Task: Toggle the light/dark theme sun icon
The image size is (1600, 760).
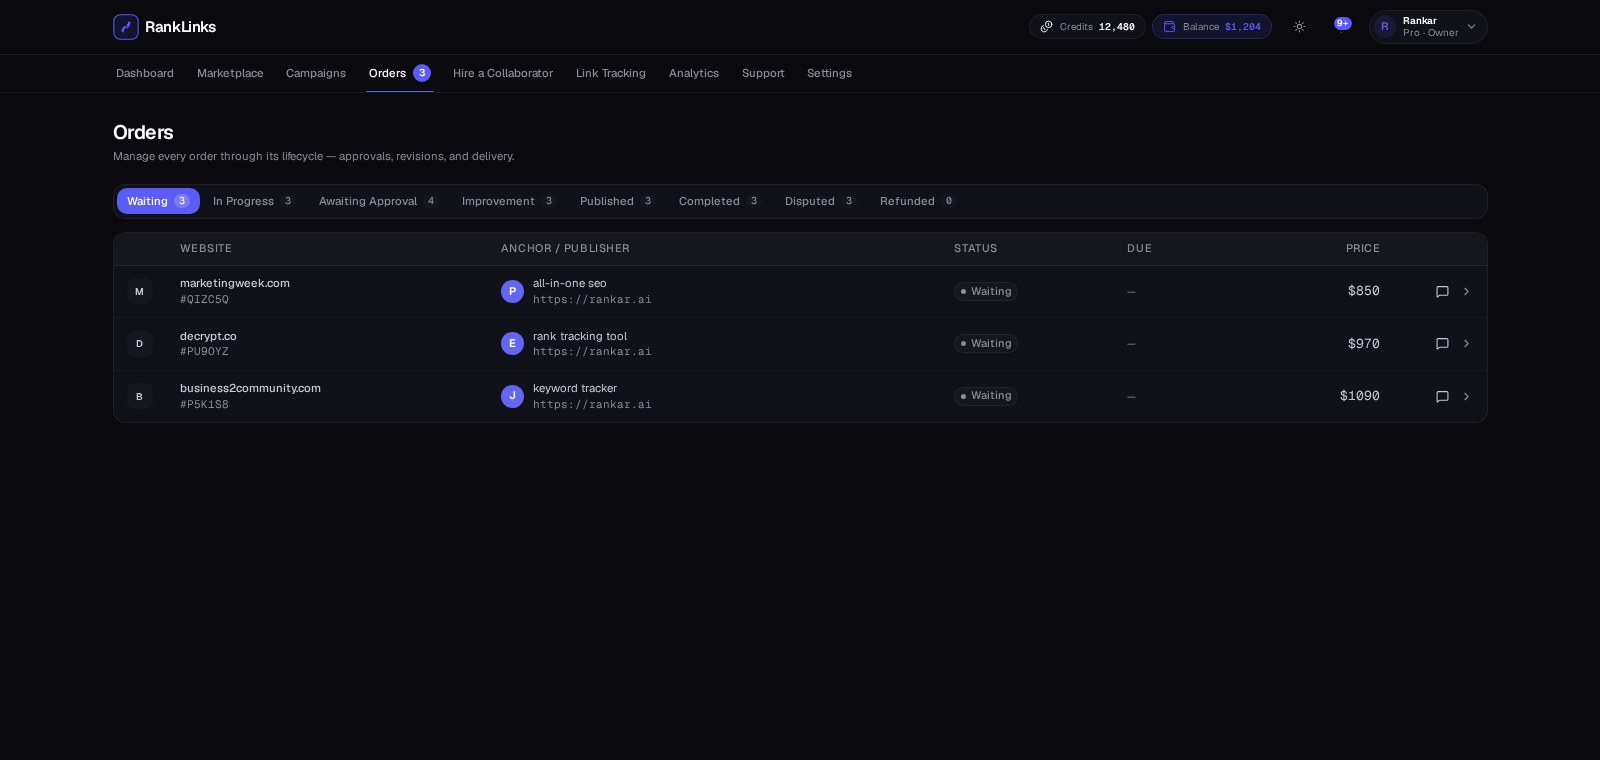Action: pyautogui.click(x=1299, y=27)
